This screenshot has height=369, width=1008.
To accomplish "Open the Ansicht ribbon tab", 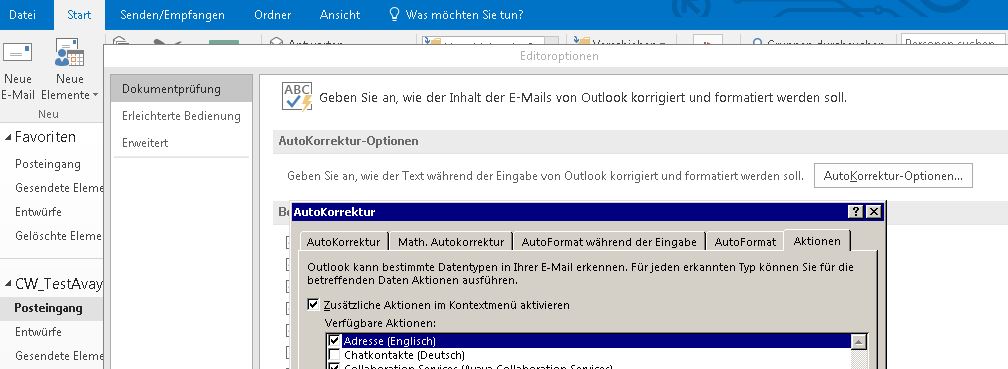I will [340, 14].
